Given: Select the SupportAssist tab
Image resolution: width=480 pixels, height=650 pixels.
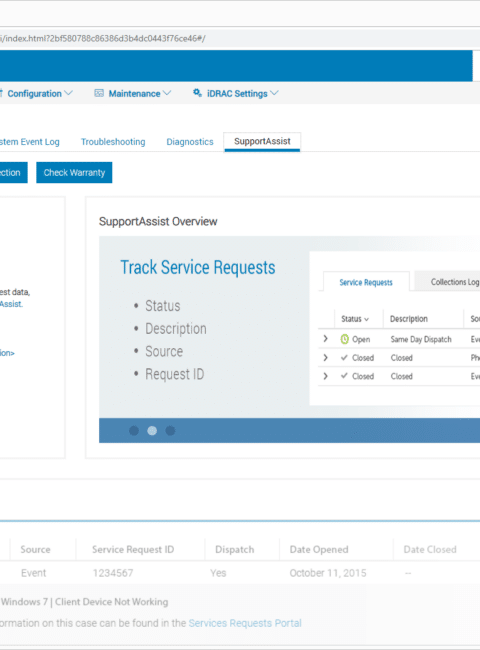Looking at the screenshot, I should 262,142.
